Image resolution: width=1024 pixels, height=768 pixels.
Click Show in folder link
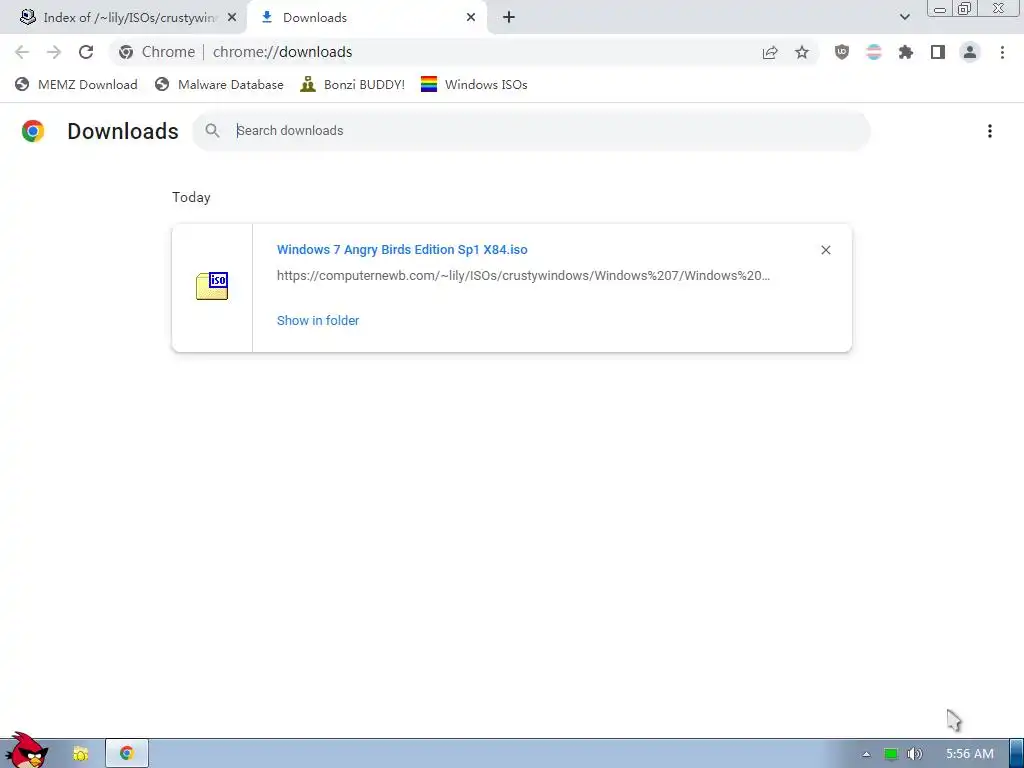coord(318,321)
